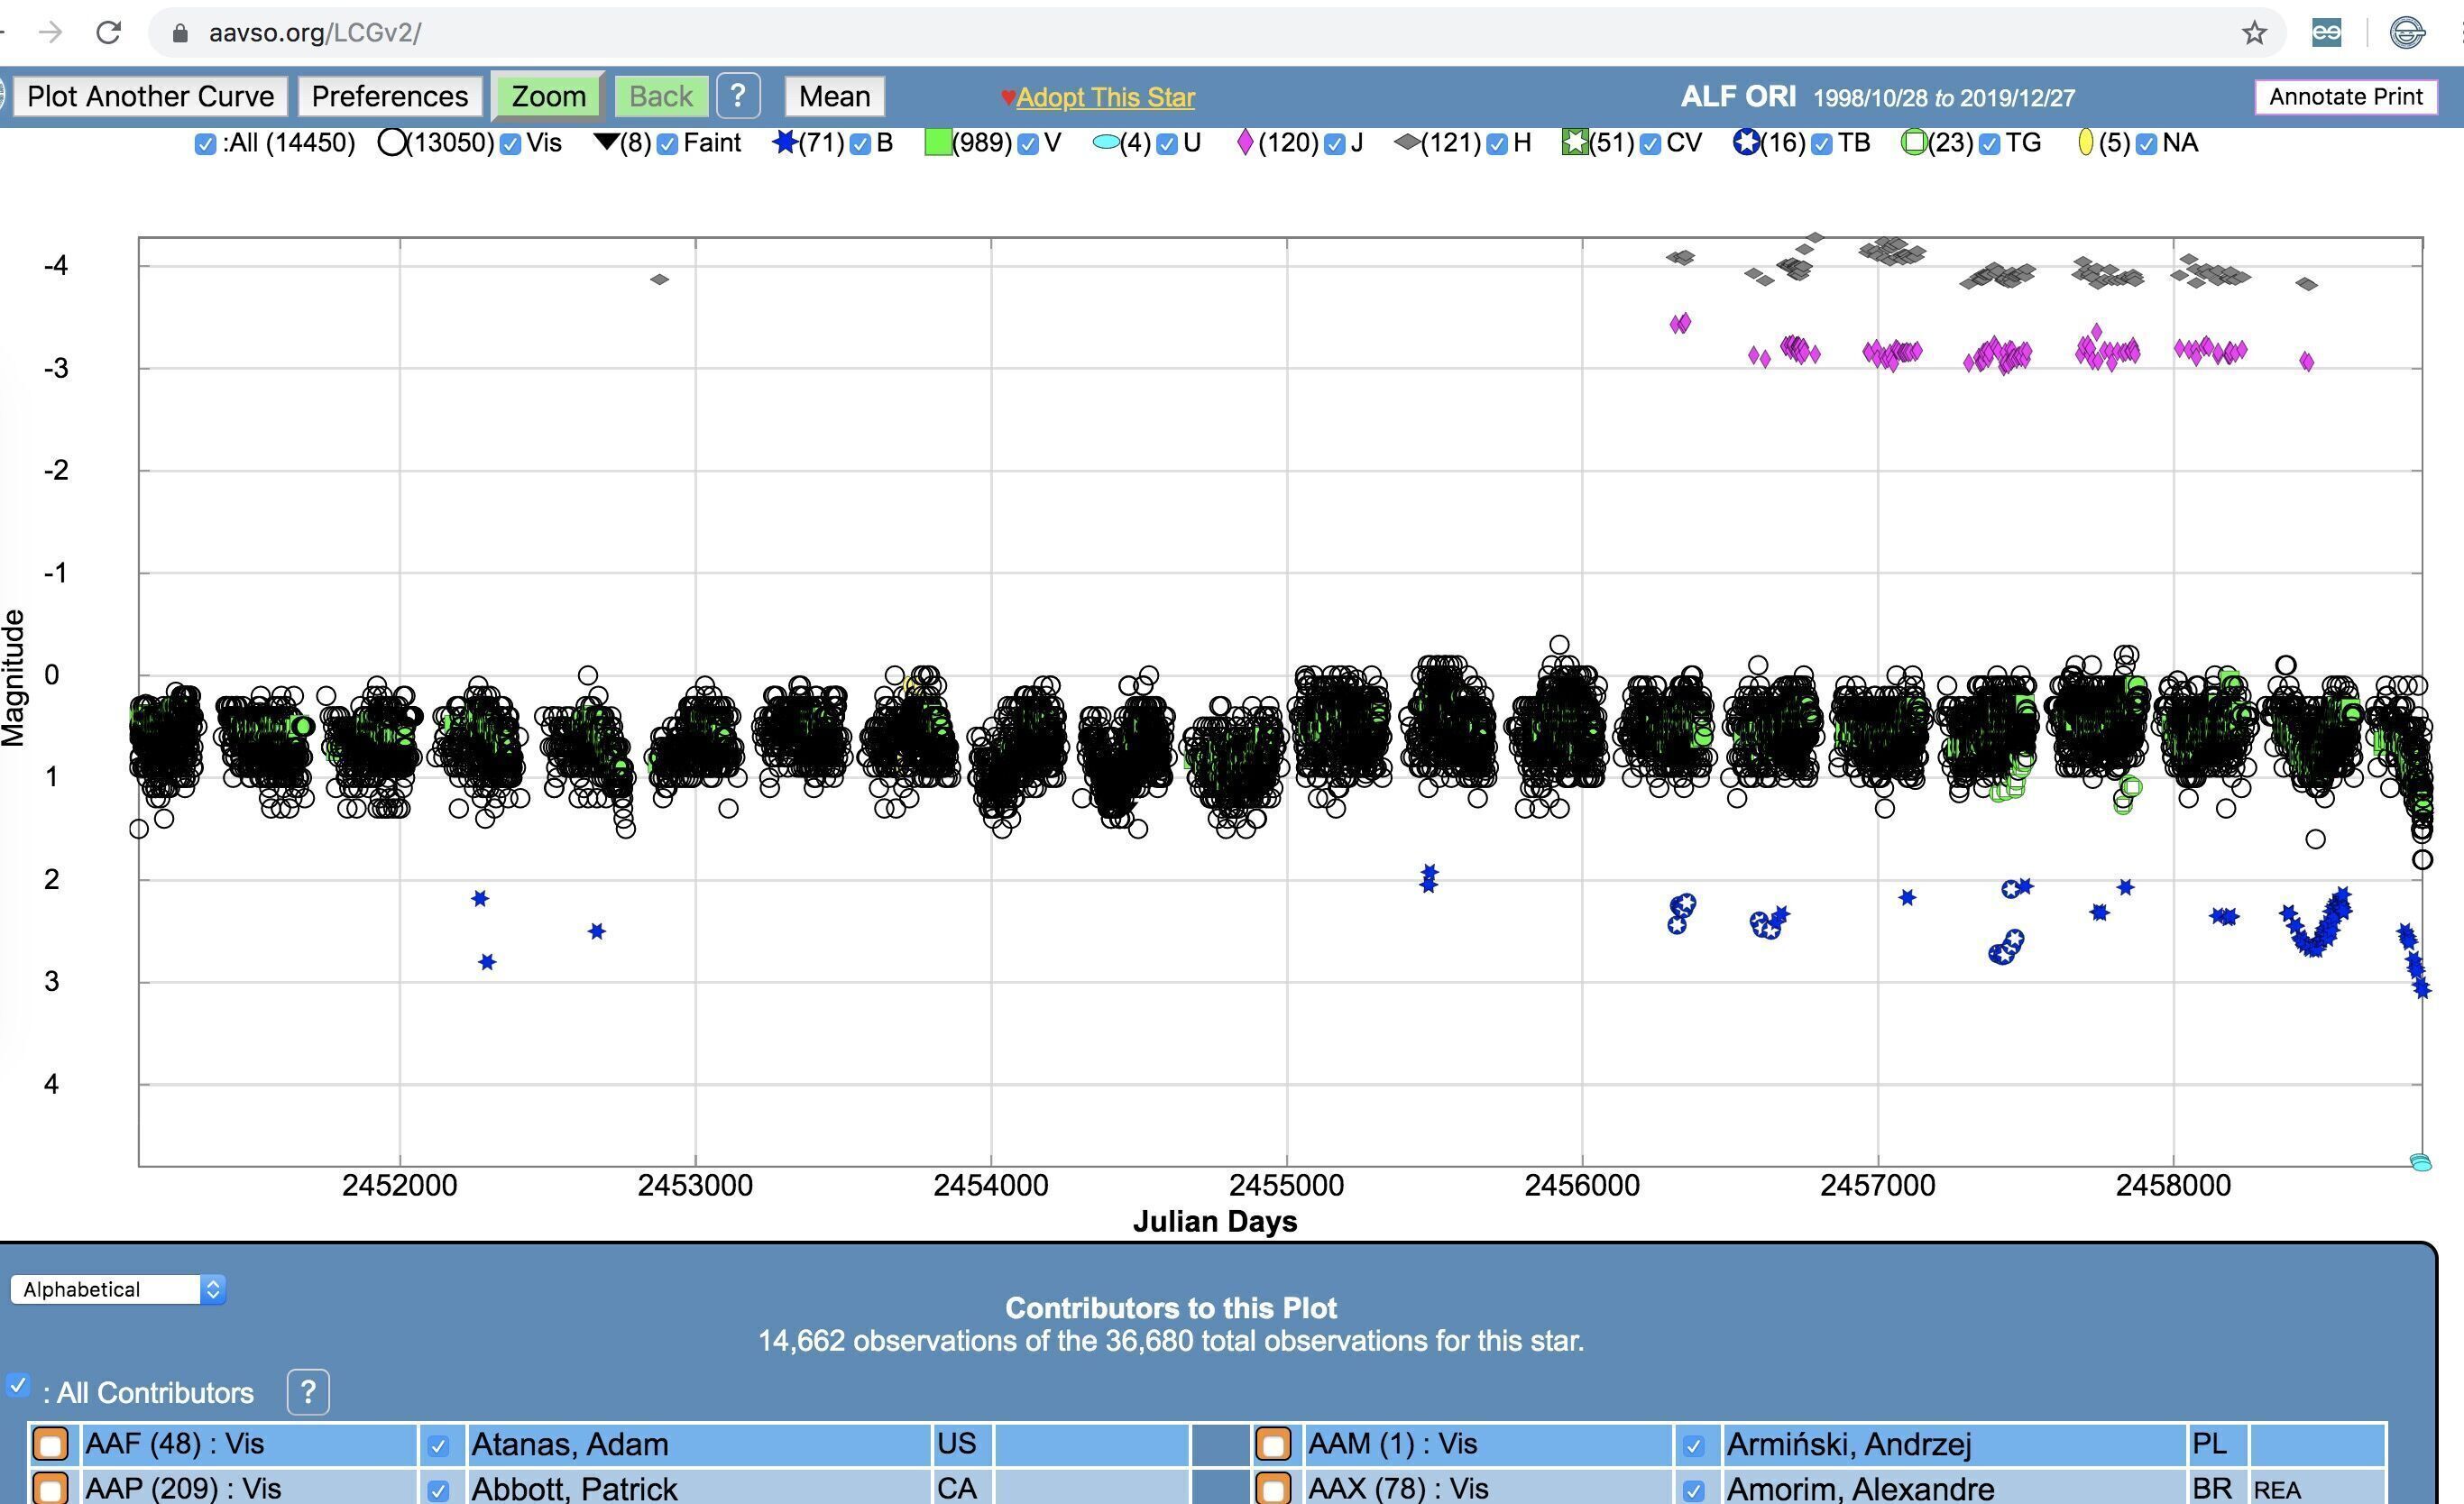Click the ALF ORI star title
The width and height of the screenshot is (2464, 1504).
point(1738,96)
